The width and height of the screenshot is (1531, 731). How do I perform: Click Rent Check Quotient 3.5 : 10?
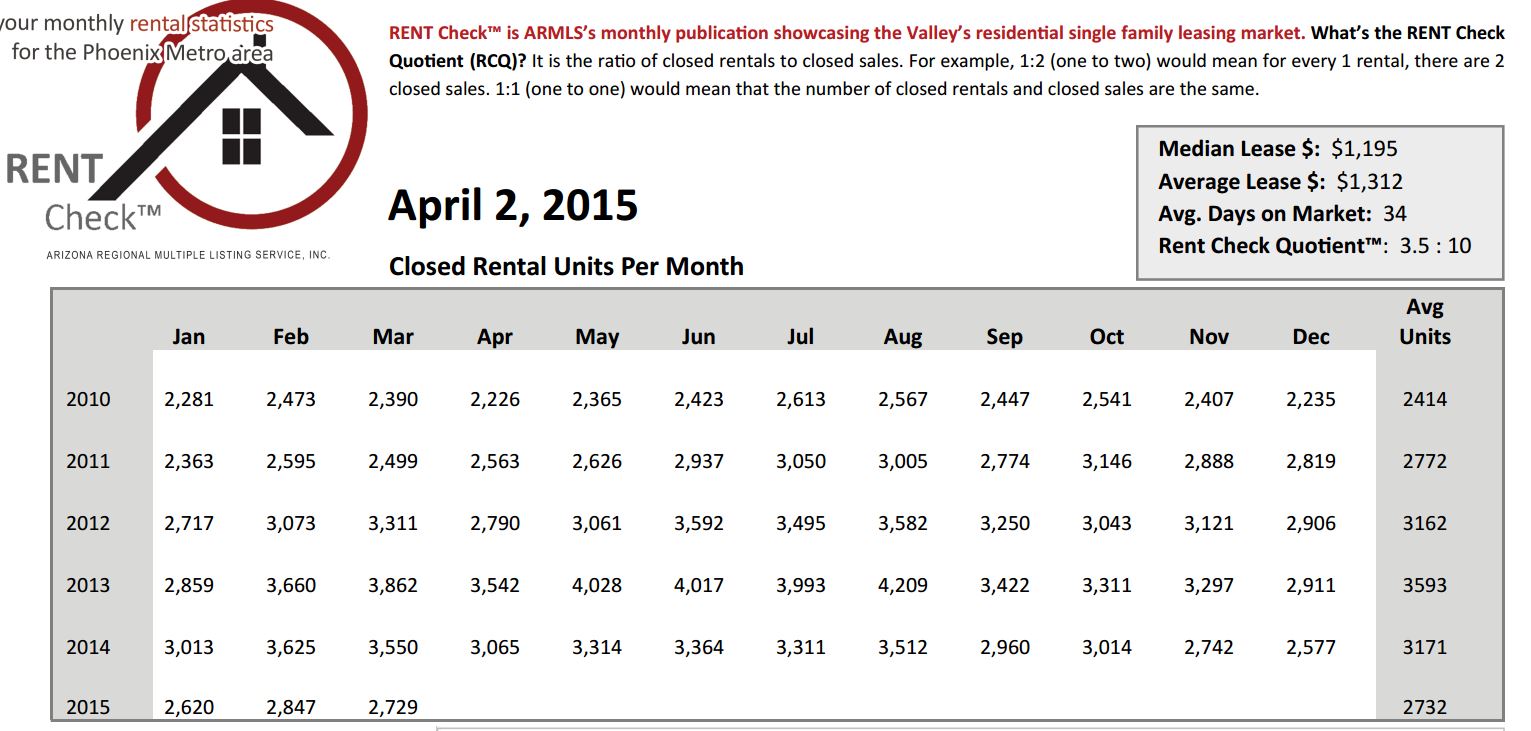[1315, 246]
